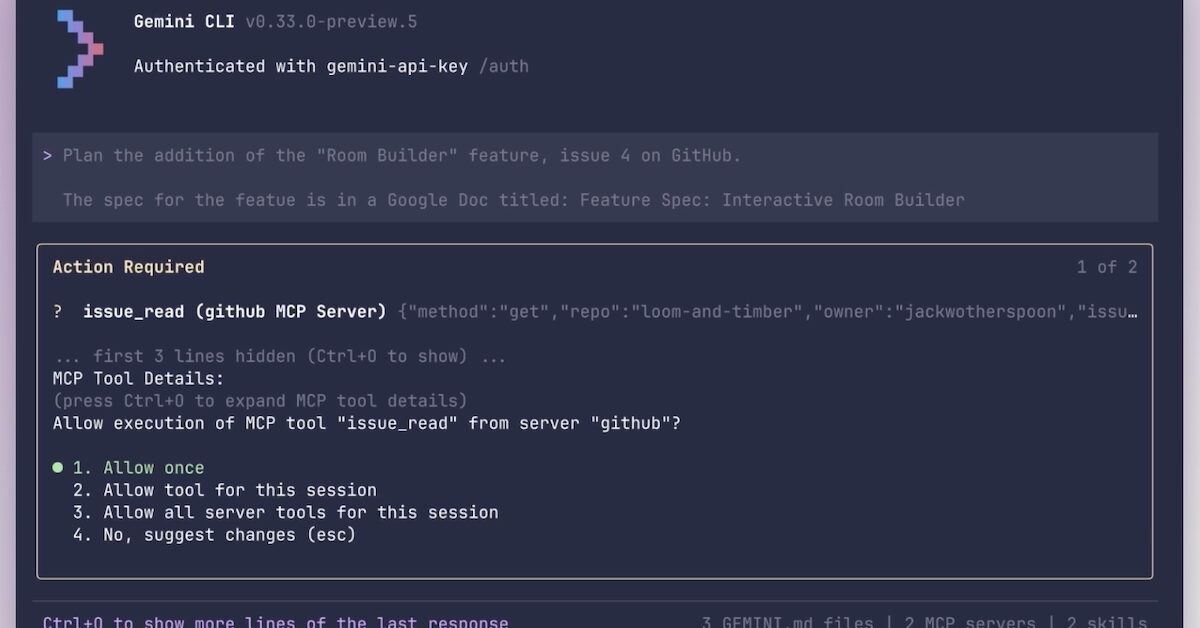Click the question mark before issue_read
The width and height of the screenshot is (1200, 628).
(57, 311)
